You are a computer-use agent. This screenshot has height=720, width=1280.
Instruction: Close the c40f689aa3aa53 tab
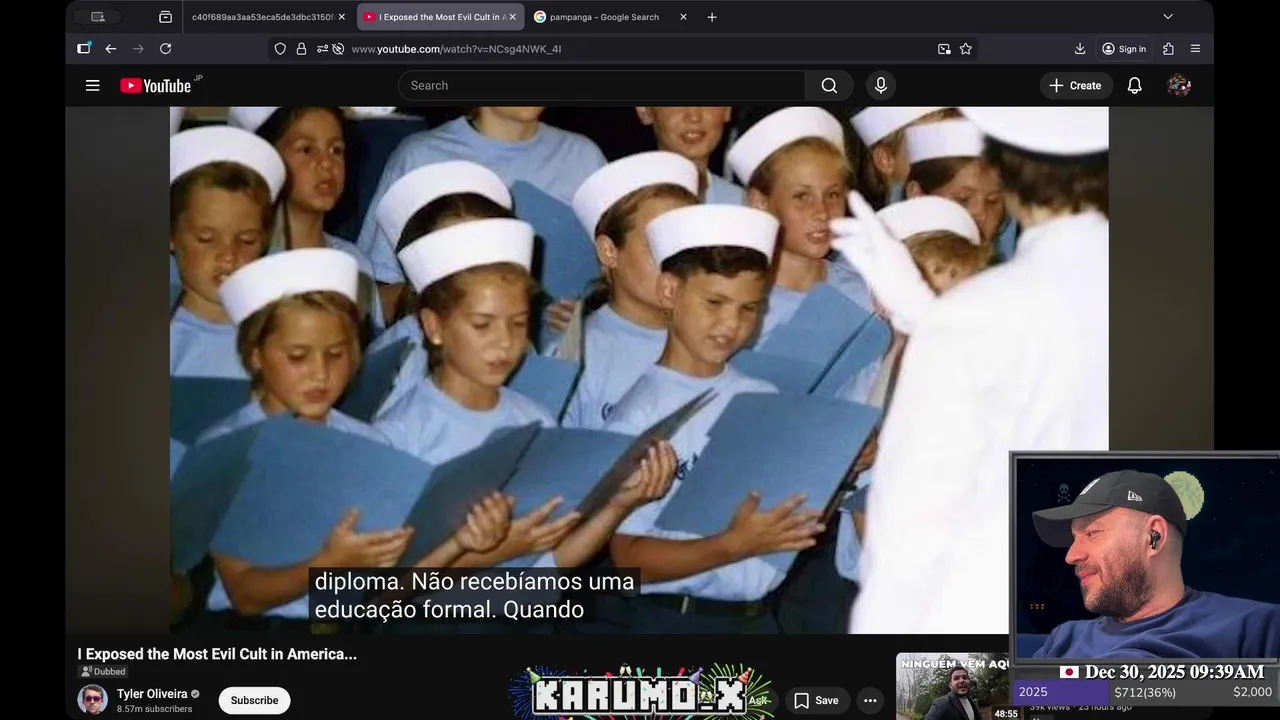pos(341,17)
